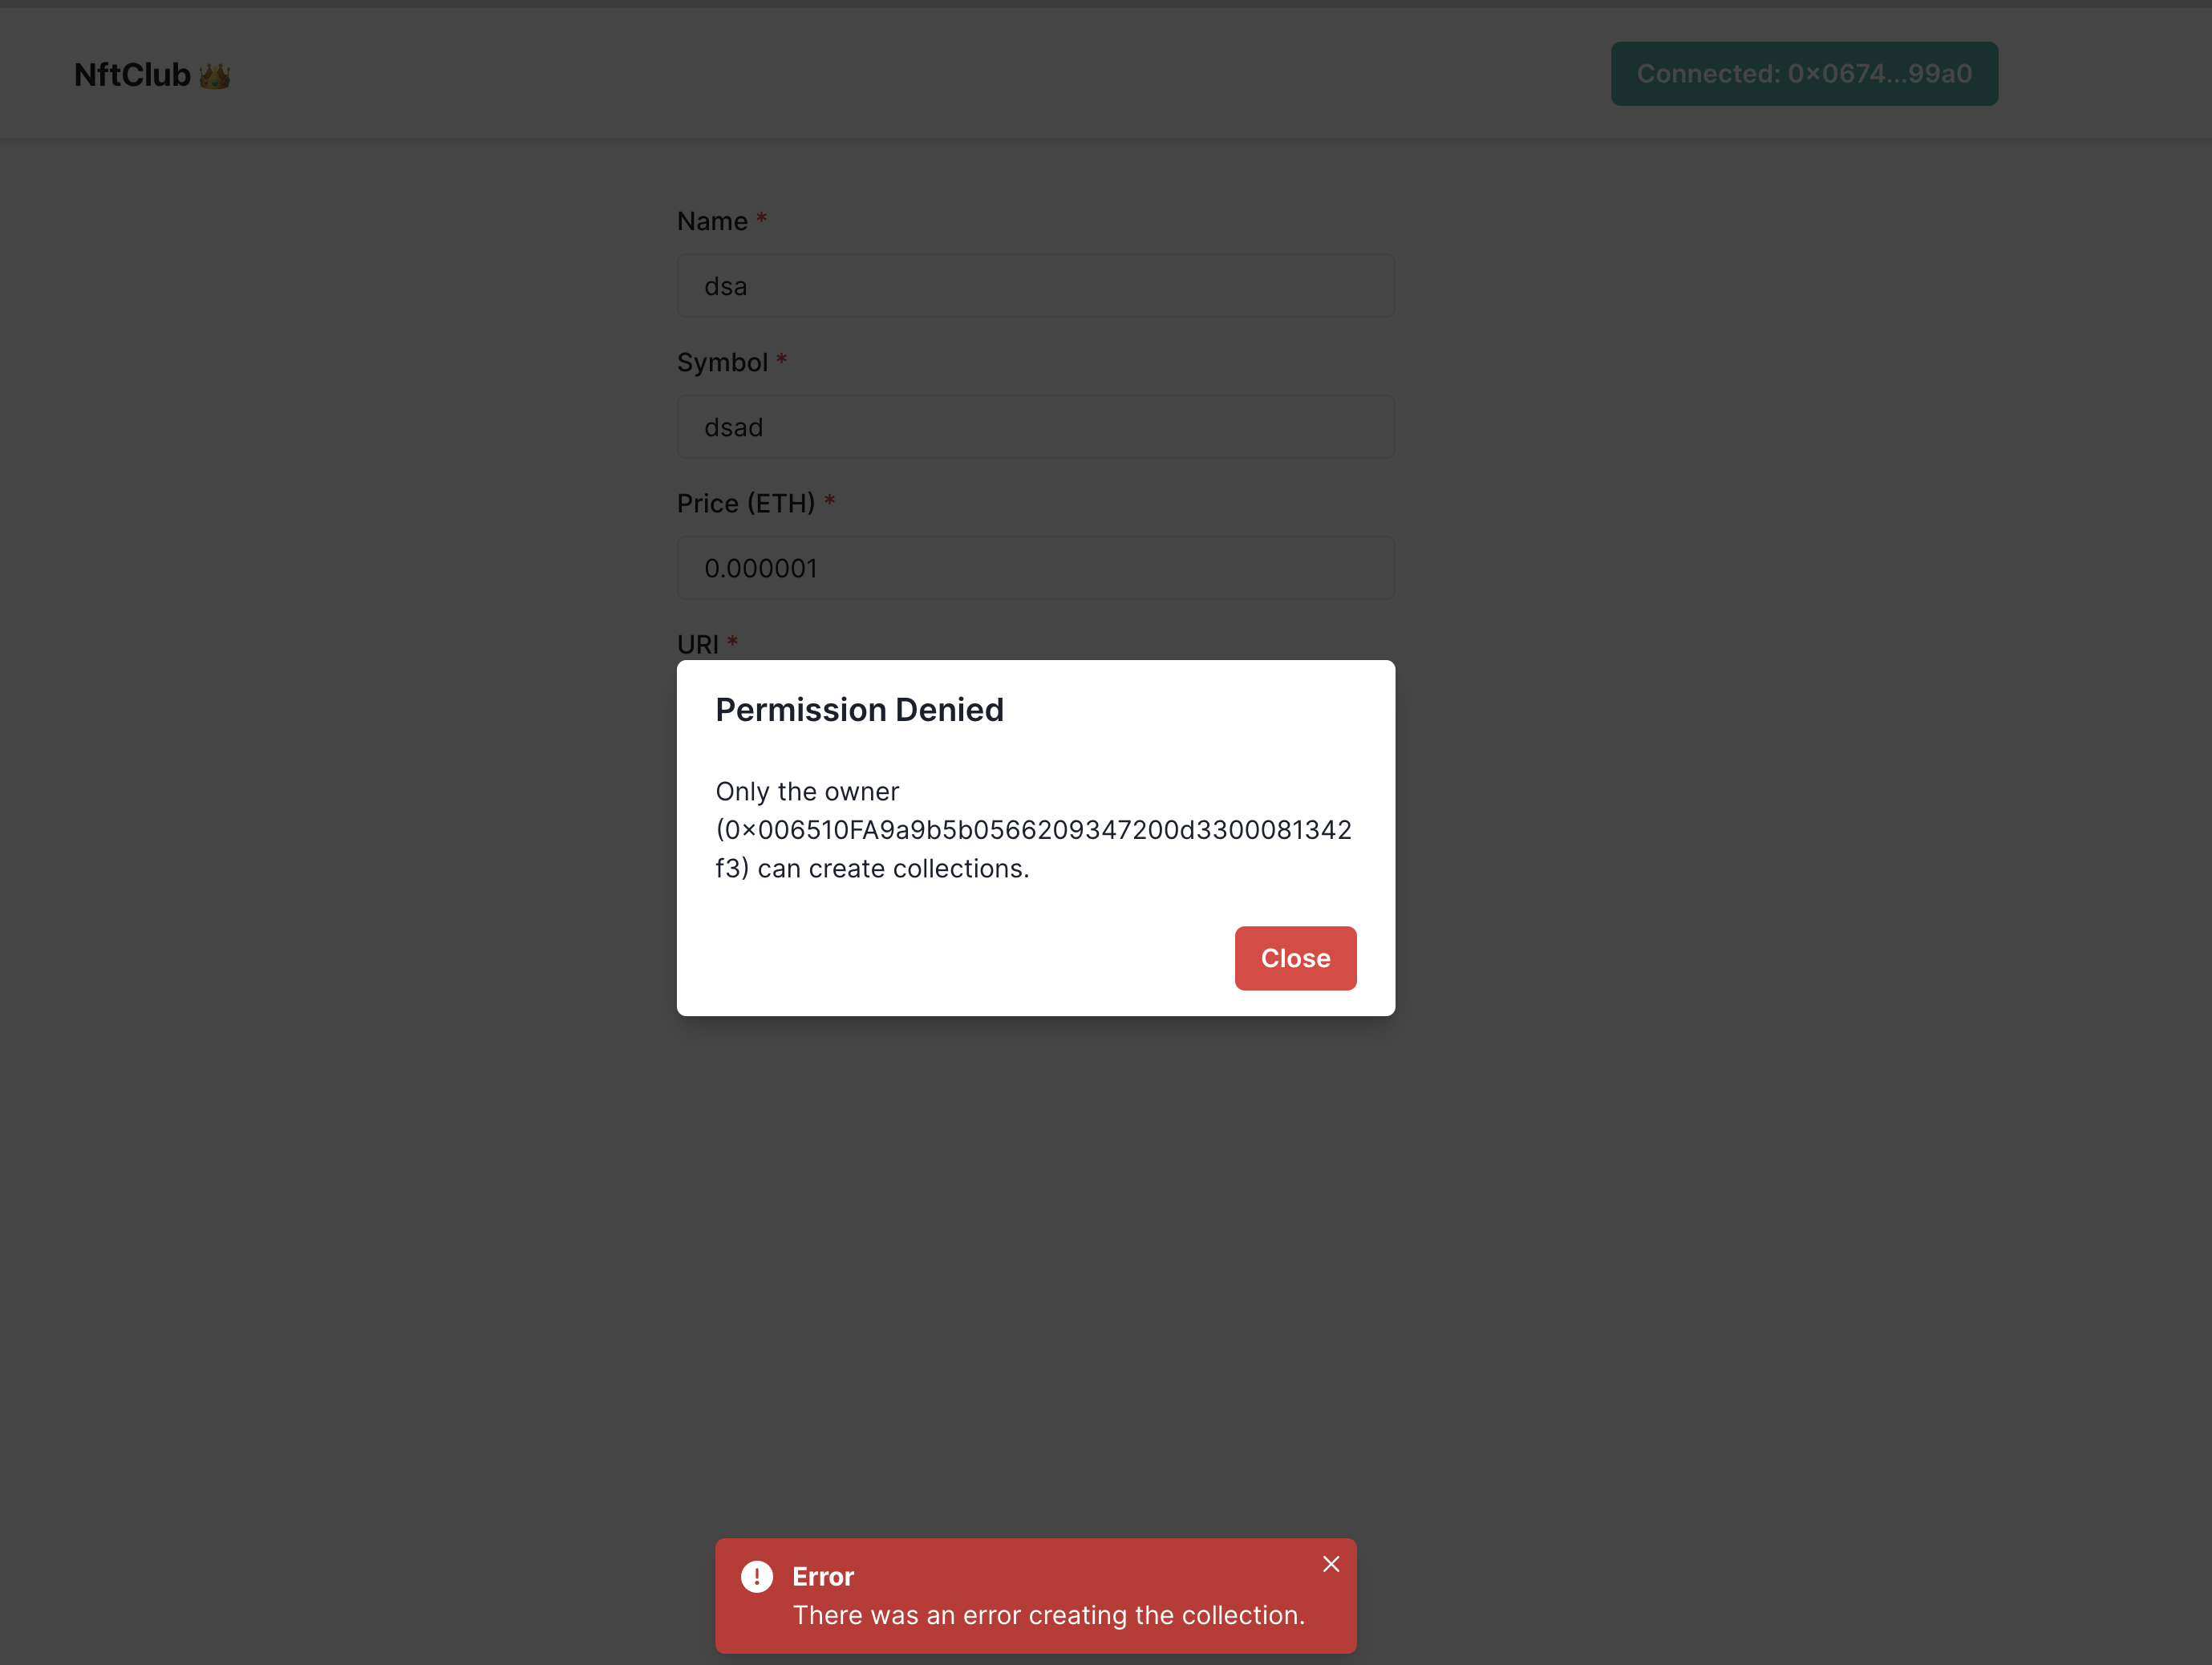Click the Close button in dialog

[x=1295, y=958]
